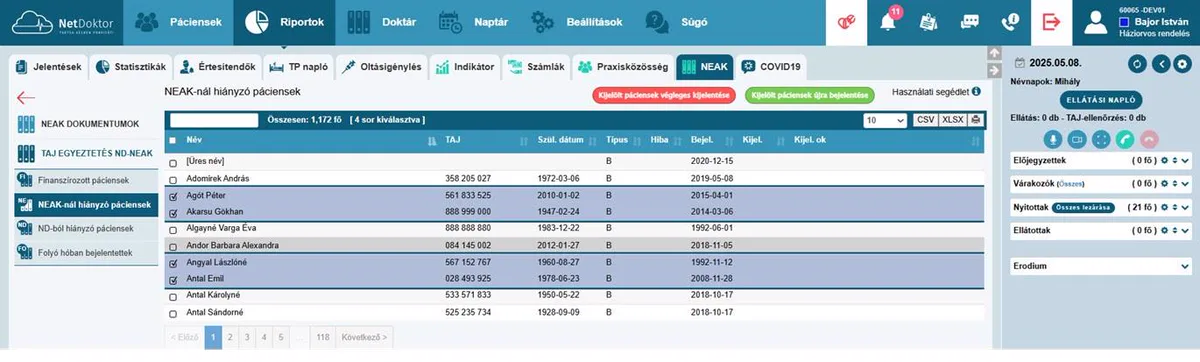Click the green phone call icon

click(x=1127, y=140)
